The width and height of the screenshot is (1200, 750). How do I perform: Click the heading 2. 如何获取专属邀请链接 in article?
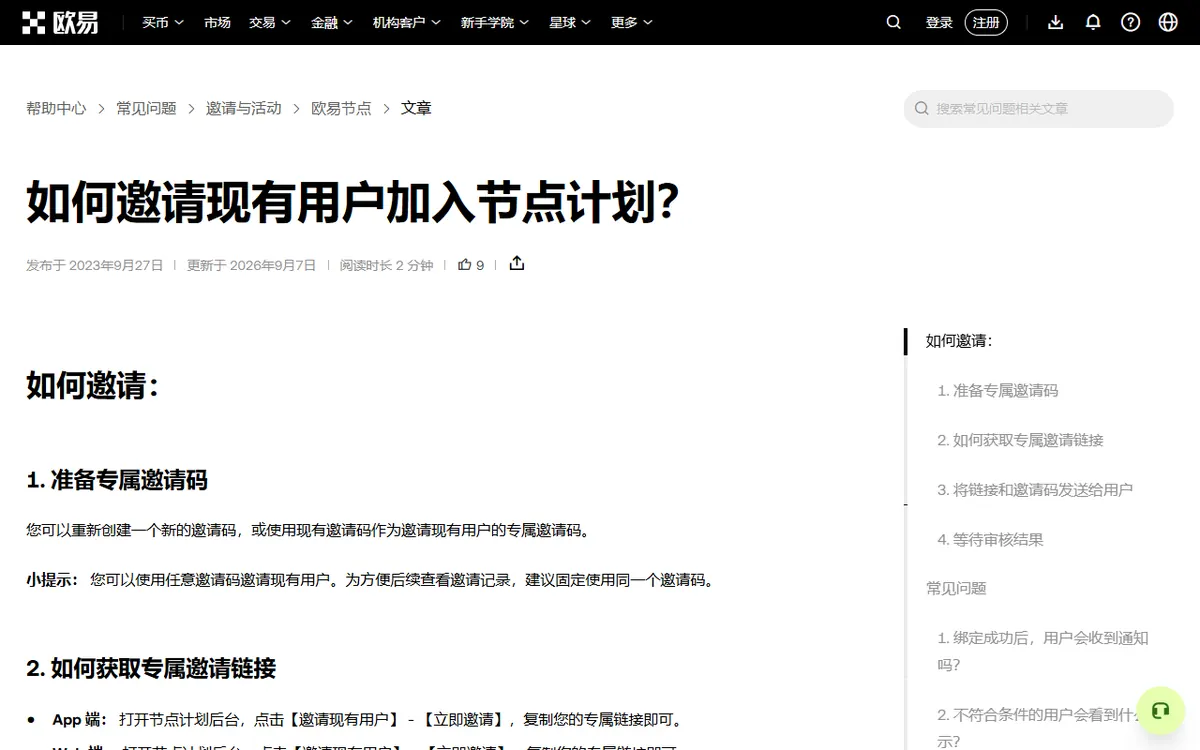151,668
